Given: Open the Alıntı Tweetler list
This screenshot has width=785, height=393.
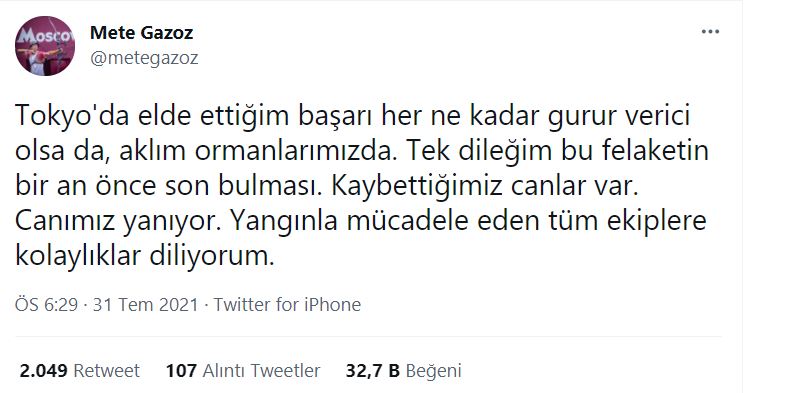Looking at the screenshot, I should [261, 370].
